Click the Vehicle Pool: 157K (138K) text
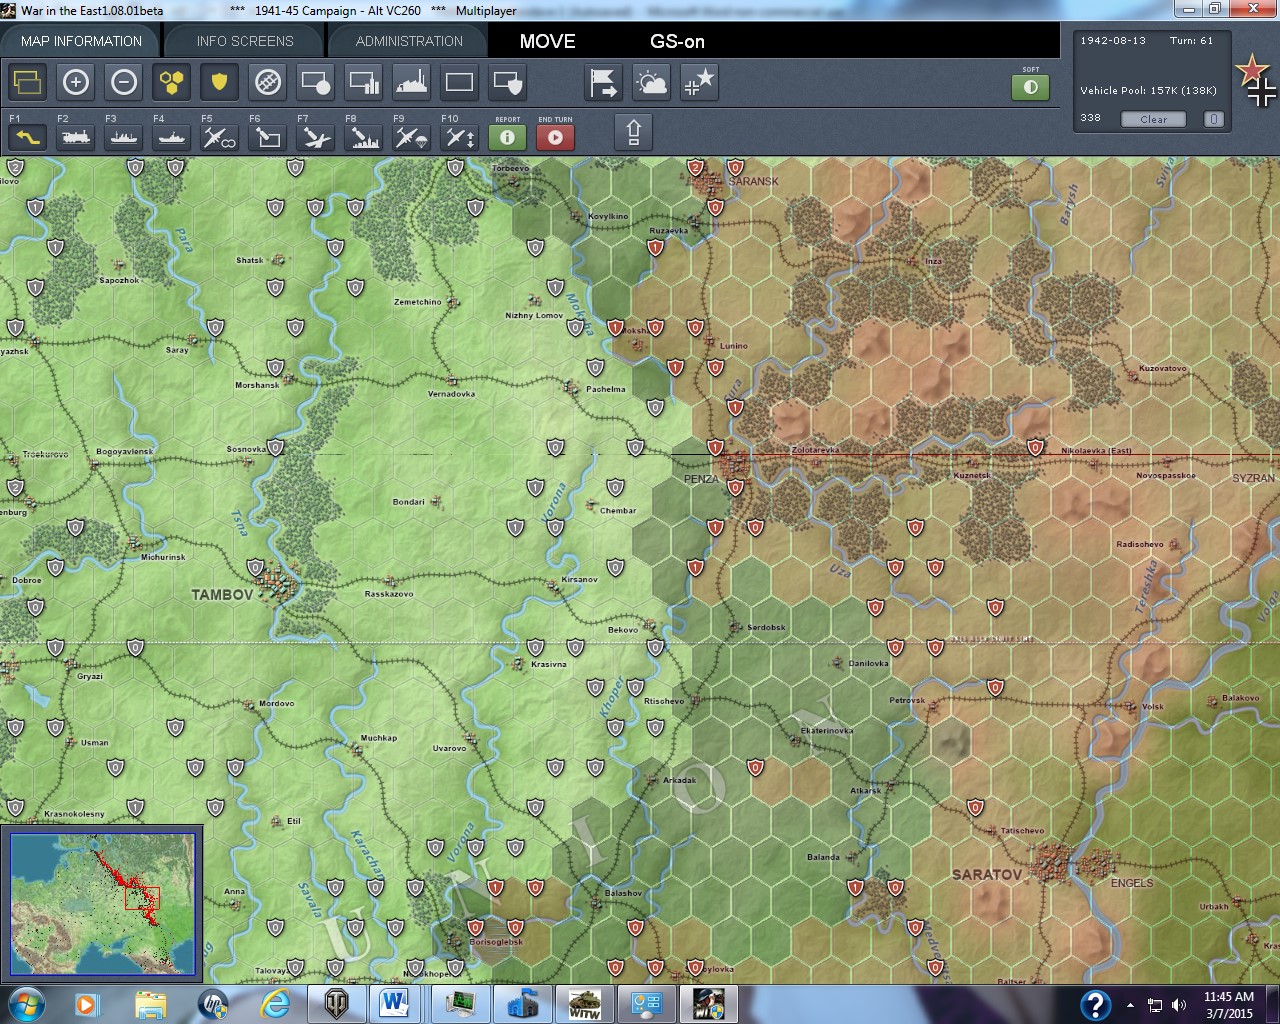This screenshot has width=1280, height=1024. [1148, 90]
